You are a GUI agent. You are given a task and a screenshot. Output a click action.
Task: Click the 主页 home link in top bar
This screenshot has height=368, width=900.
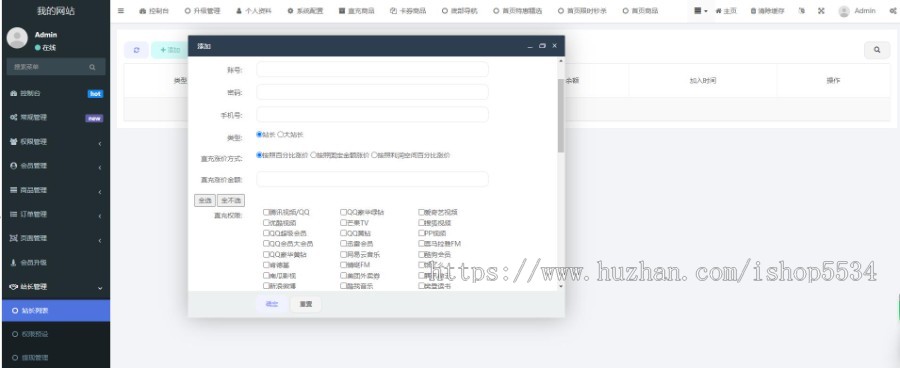[x=726, y=11]
